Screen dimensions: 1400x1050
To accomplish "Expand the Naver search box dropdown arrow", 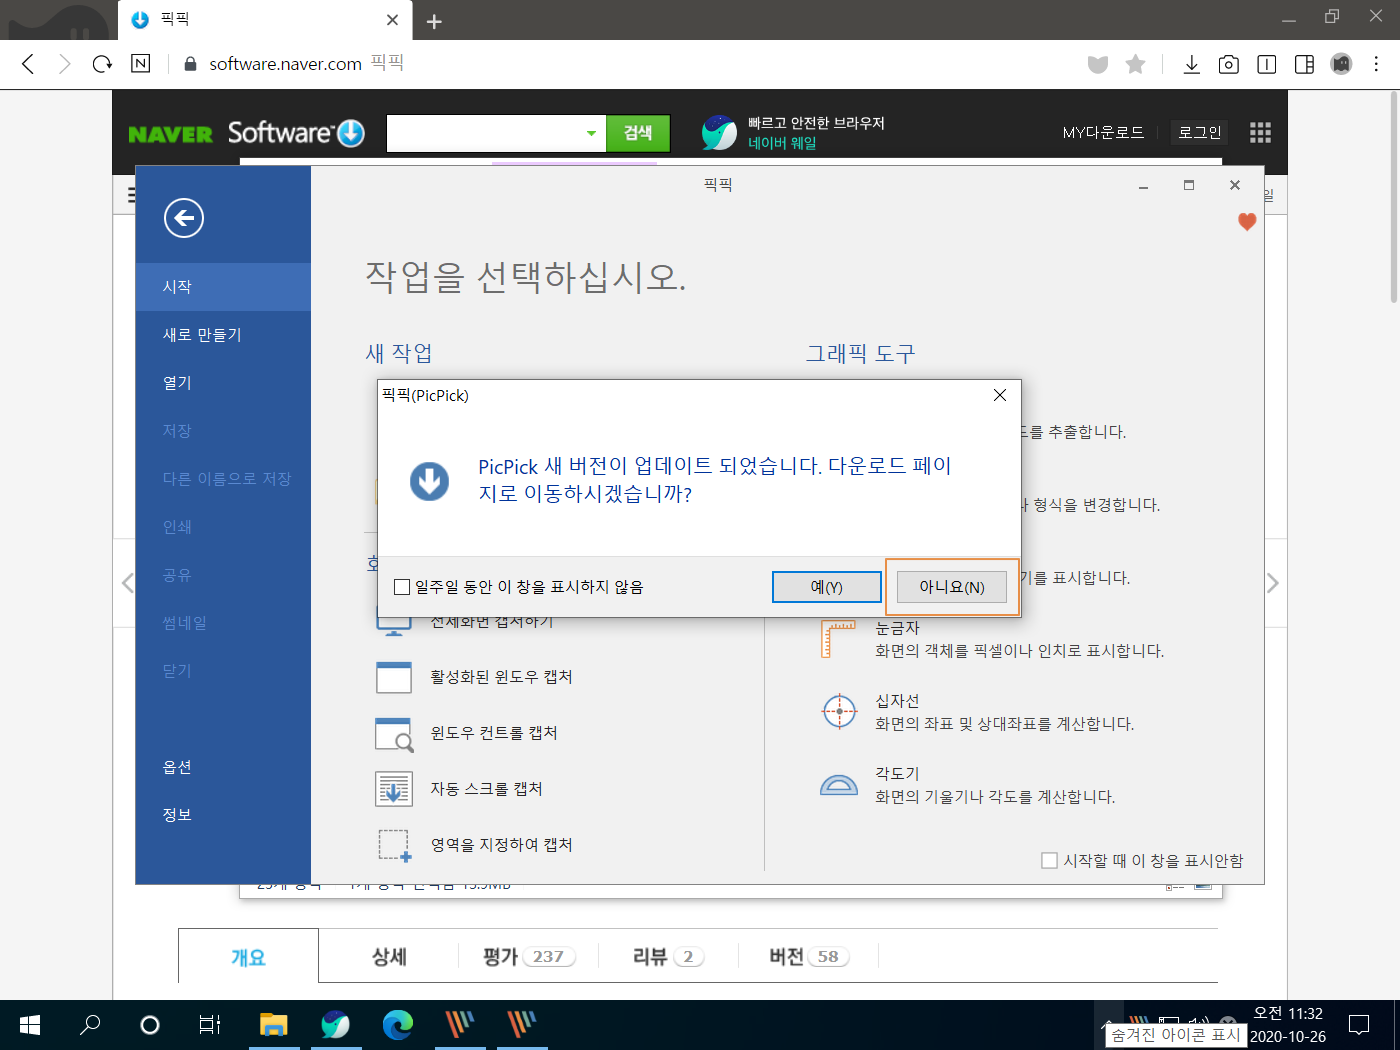I will (591, 133).
